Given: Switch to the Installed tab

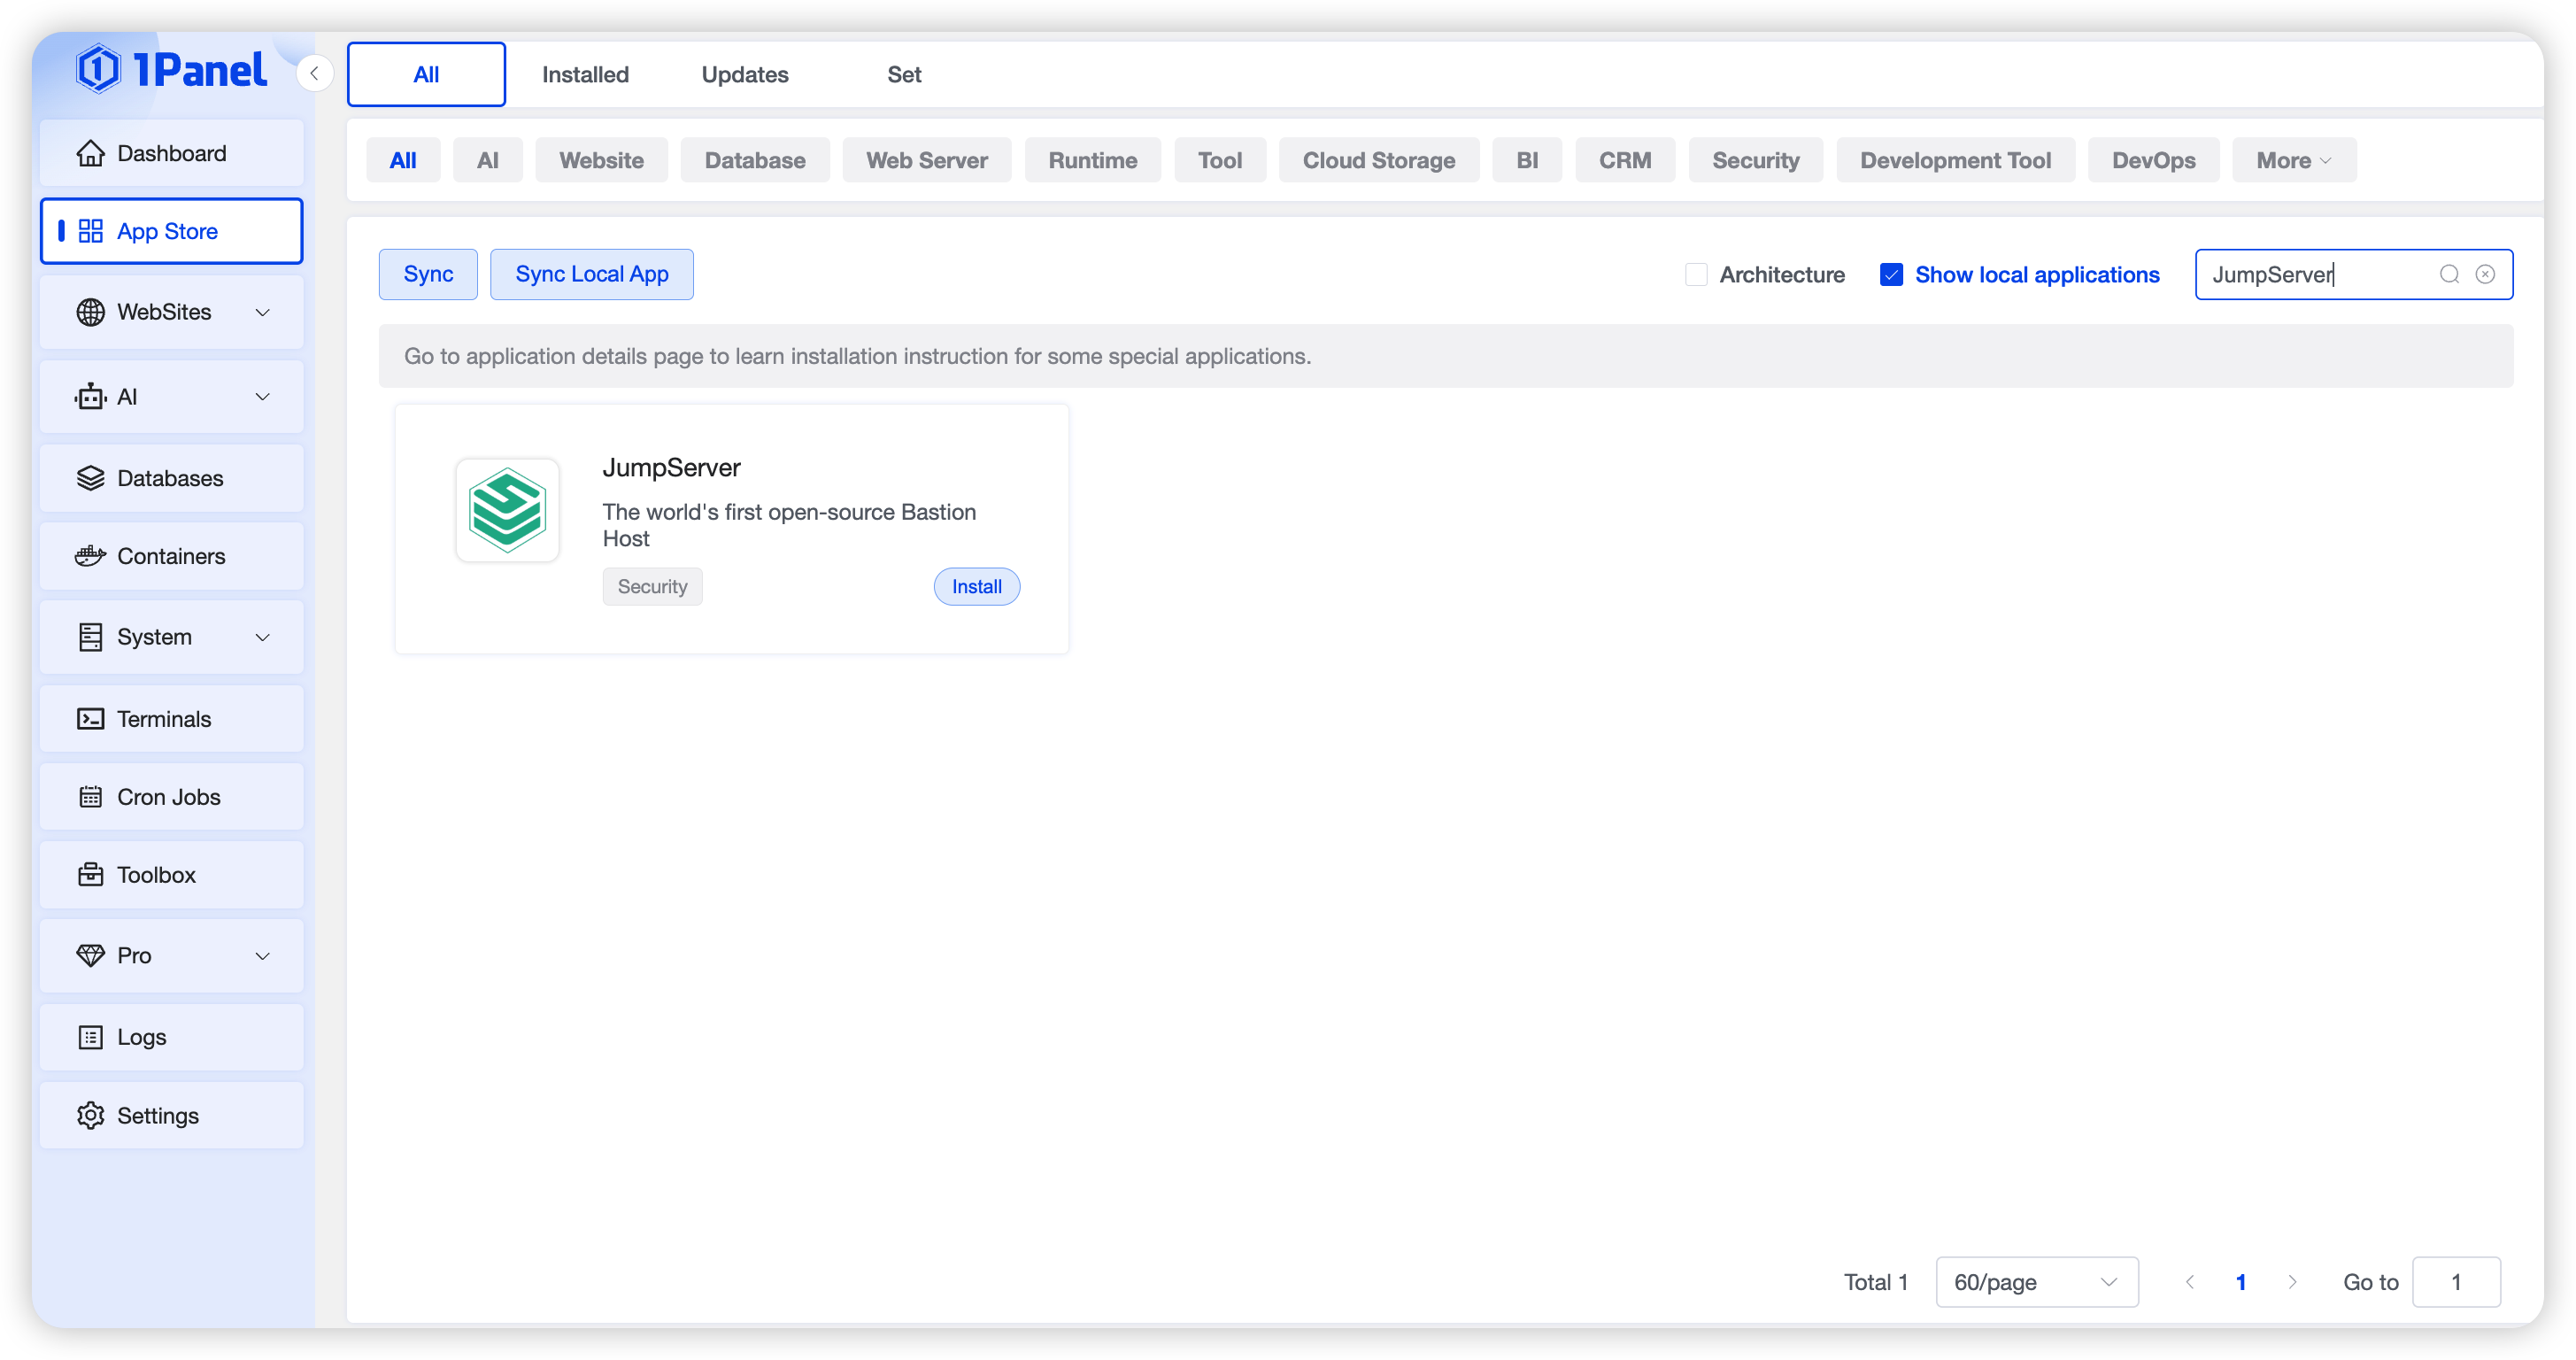Looking at the screenshot, I should pos(585,74).
